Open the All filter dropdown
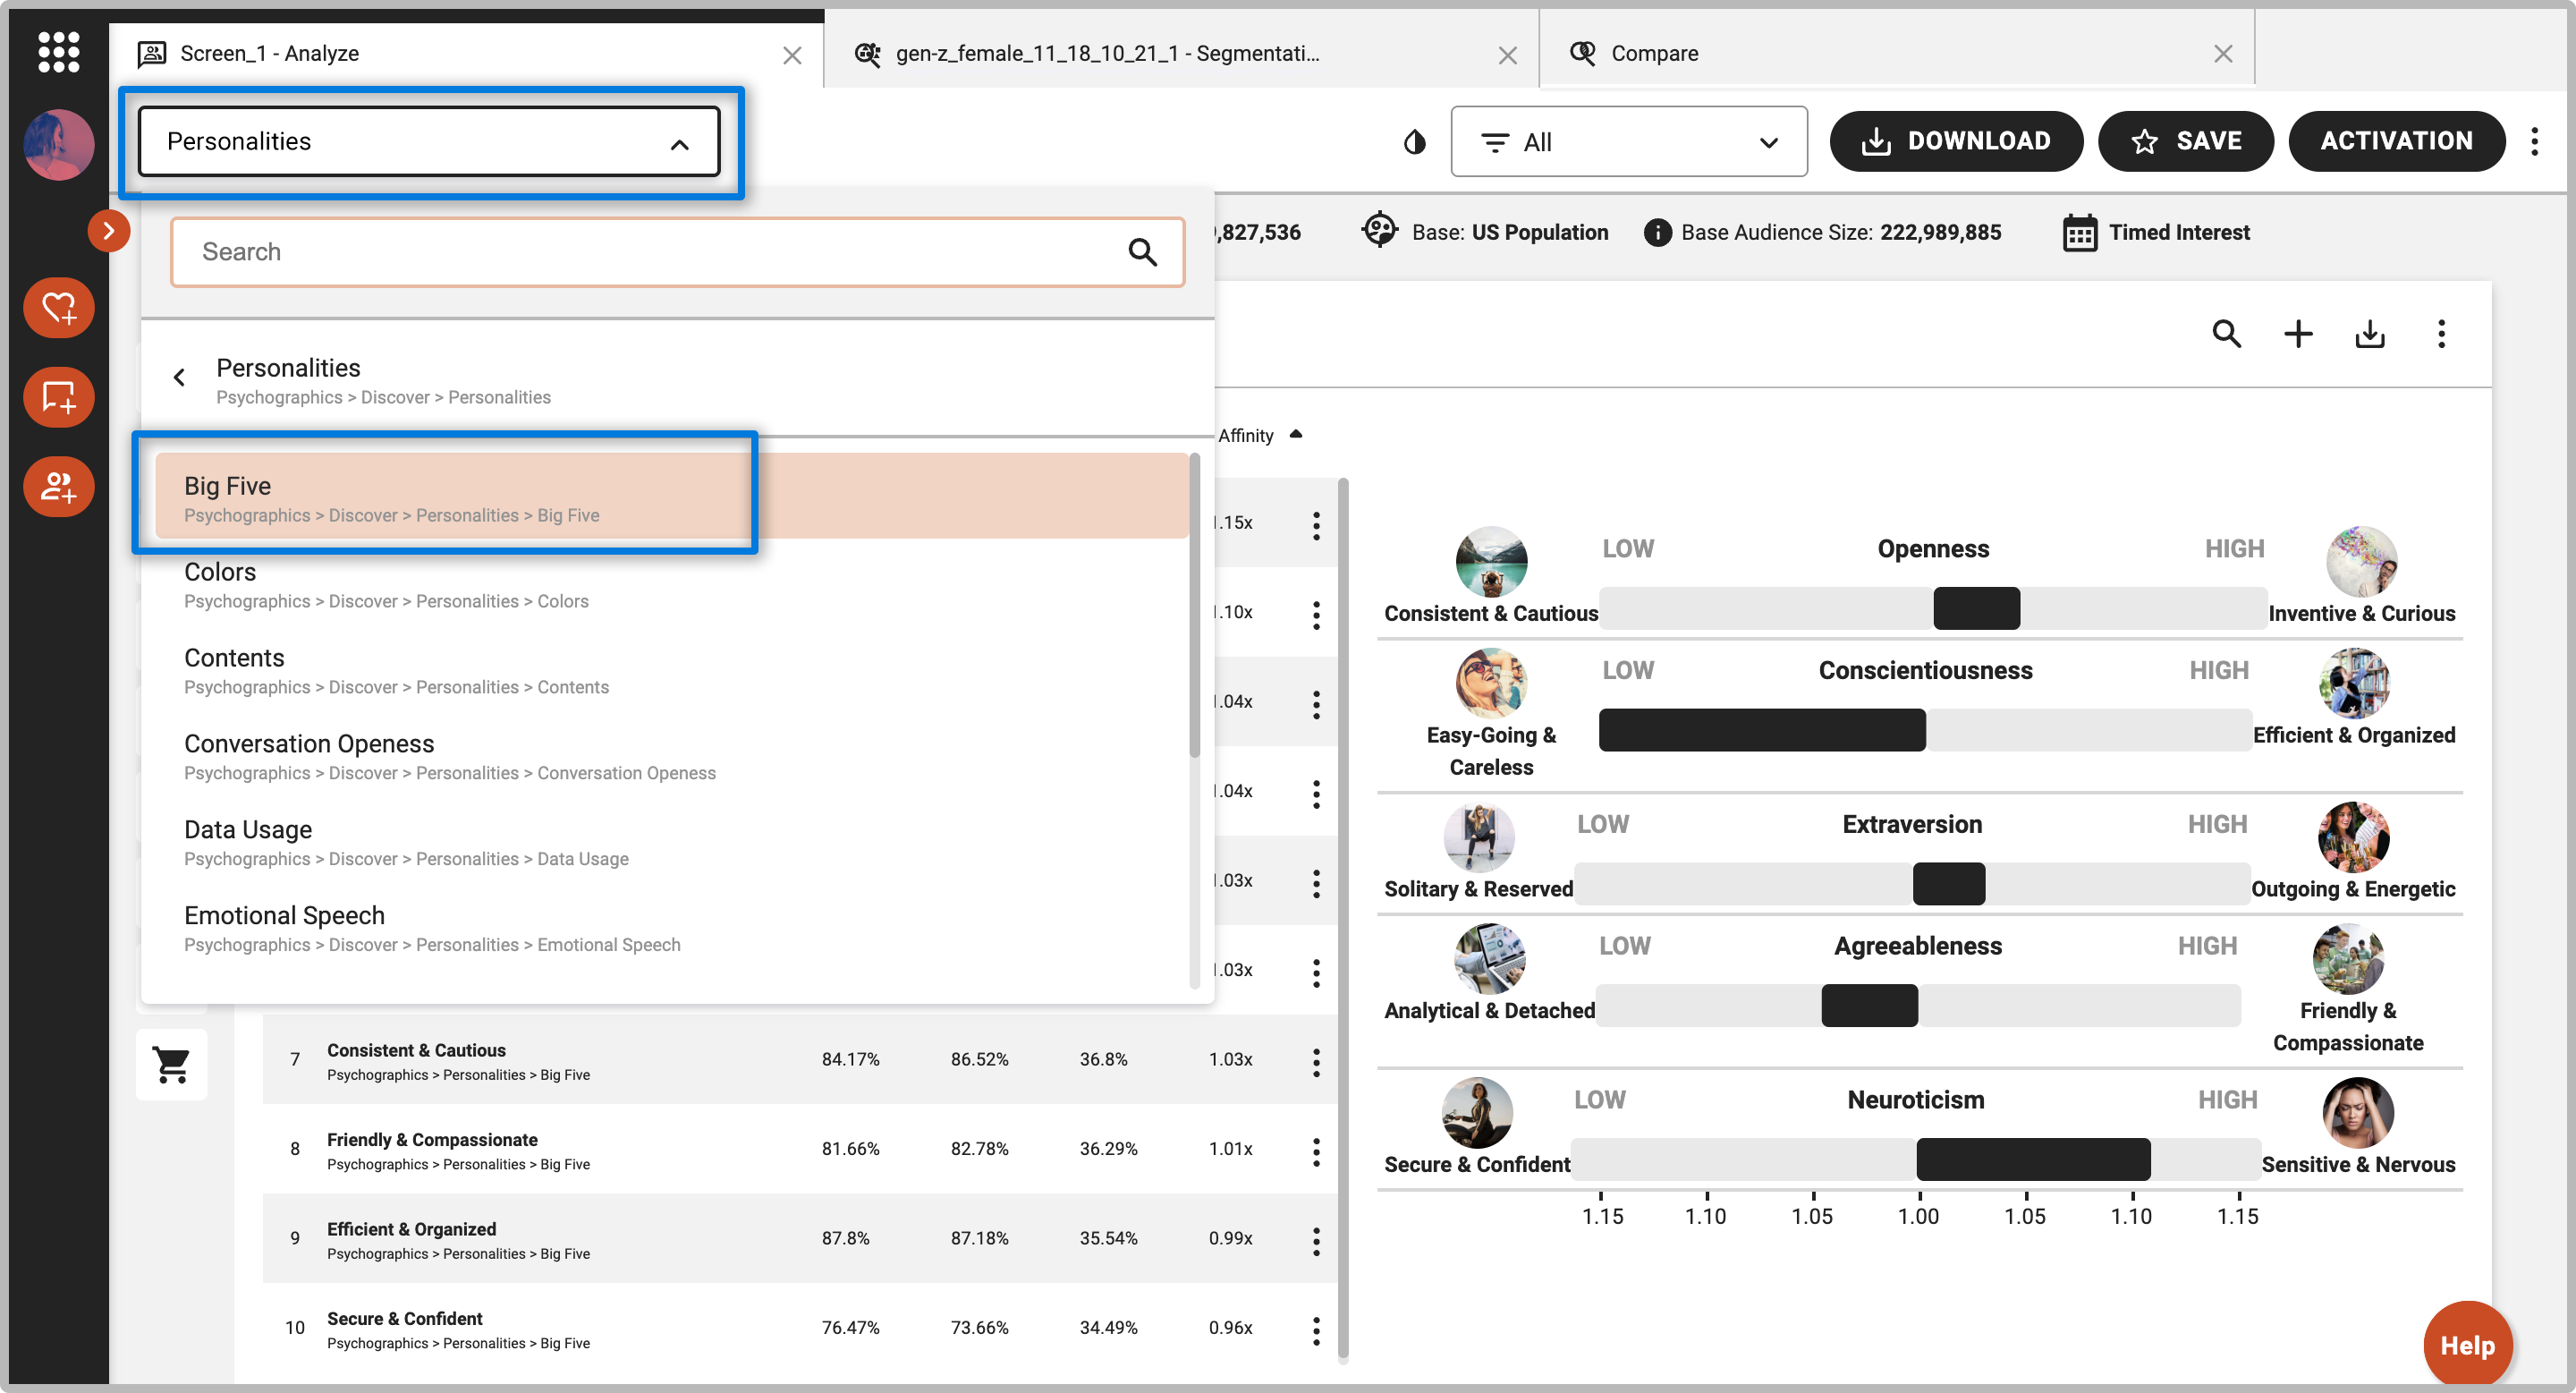 click(x=1628, y=142)
